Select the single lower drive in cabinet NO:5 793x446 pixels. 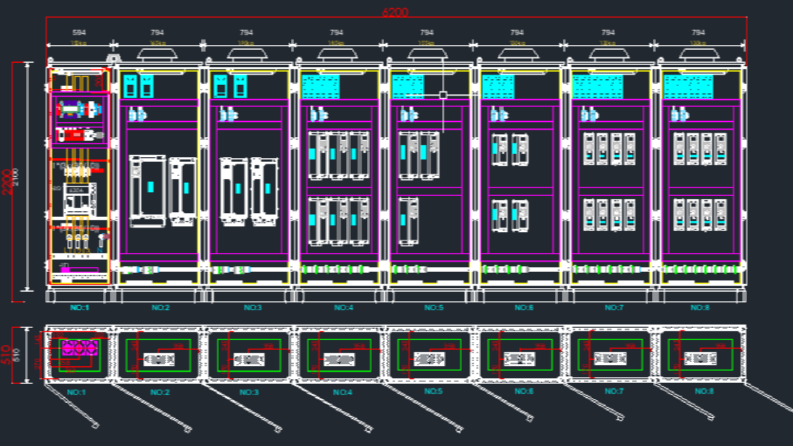tap(408, 221)
